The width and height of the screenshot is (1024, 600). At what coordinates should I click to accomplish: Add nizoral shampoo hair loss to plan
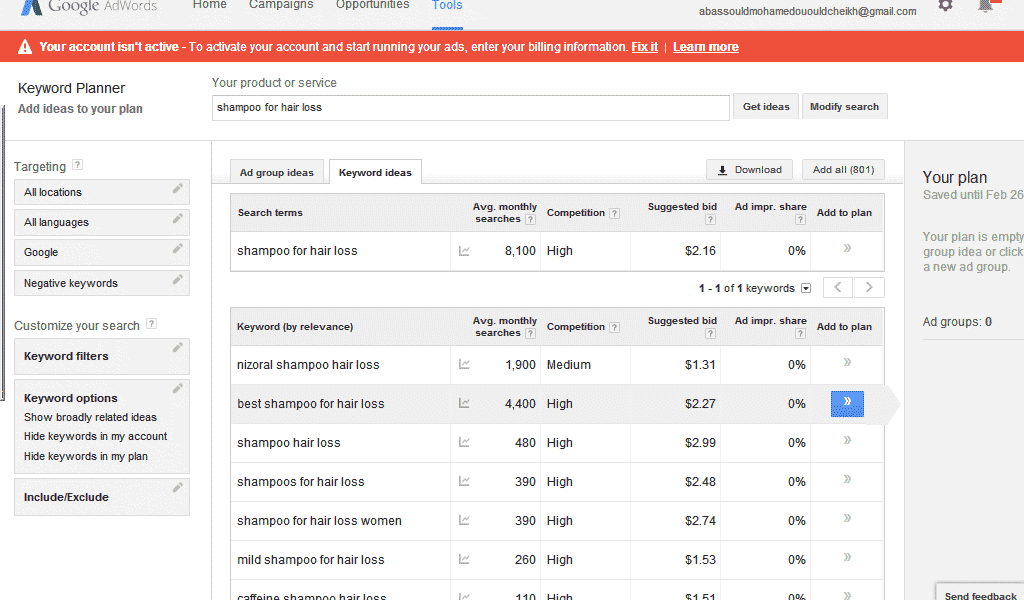(847, 362)
